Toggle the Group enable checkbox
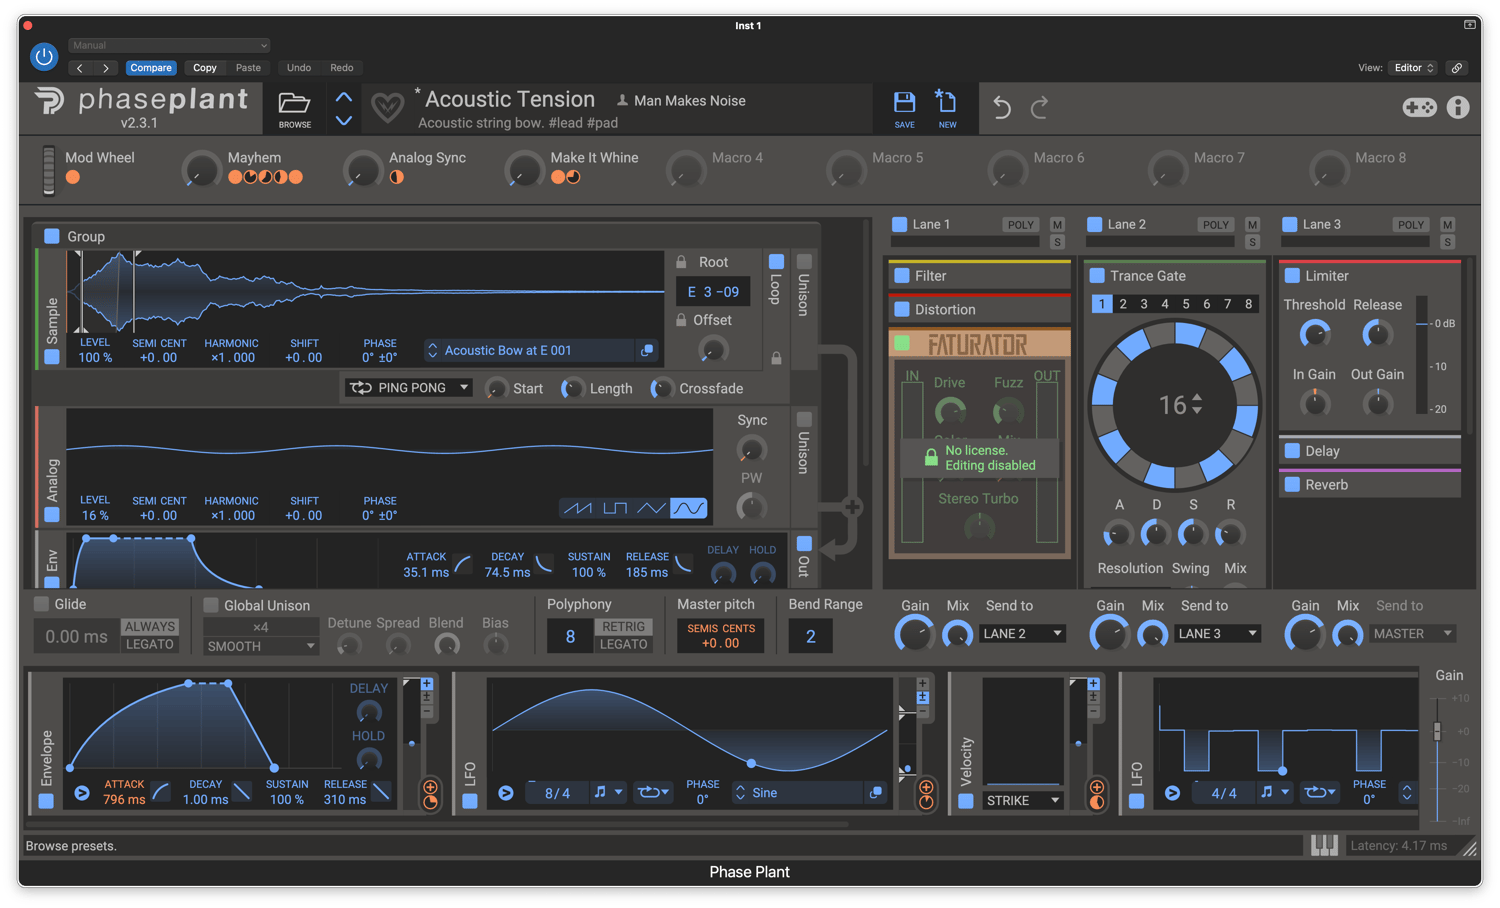1500x908 pixels. pos(51,236)
